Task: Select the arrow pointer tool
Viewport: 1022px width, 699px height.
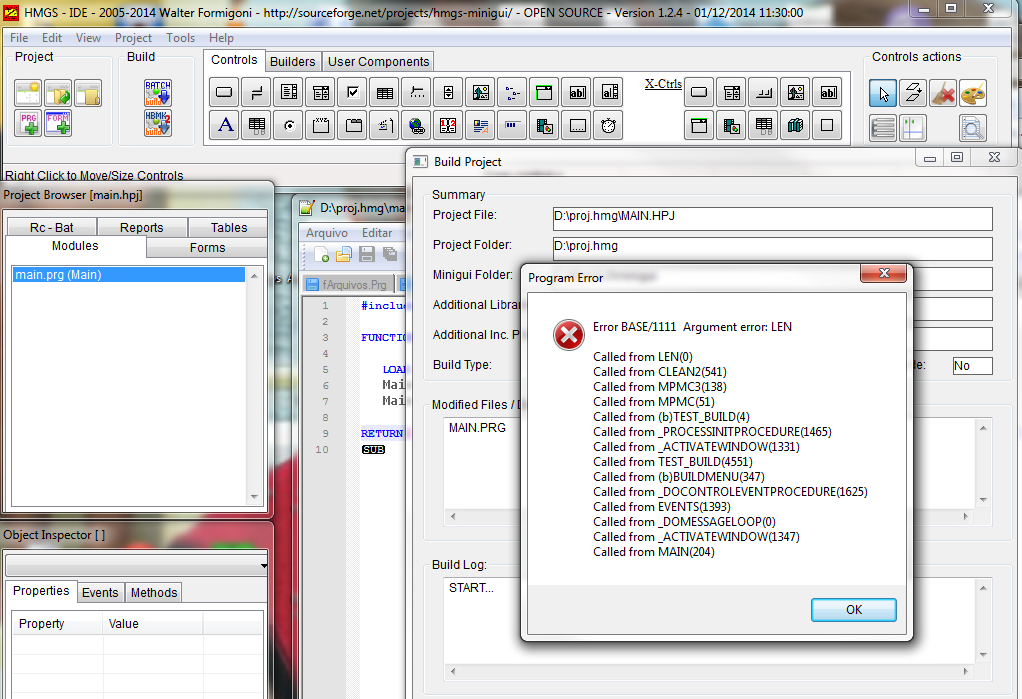Action: tap(882, 94)
